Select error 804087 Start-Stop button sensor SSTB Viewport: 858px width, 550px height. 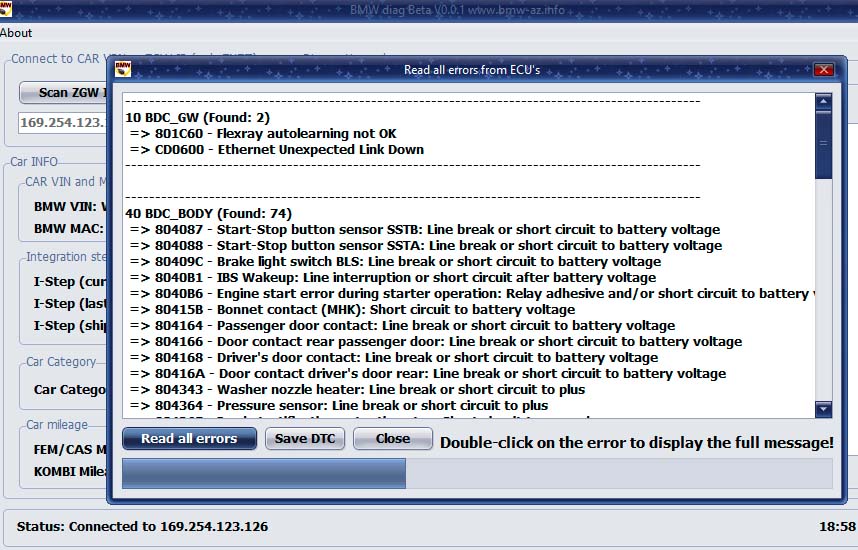click(x=425, y=229)
